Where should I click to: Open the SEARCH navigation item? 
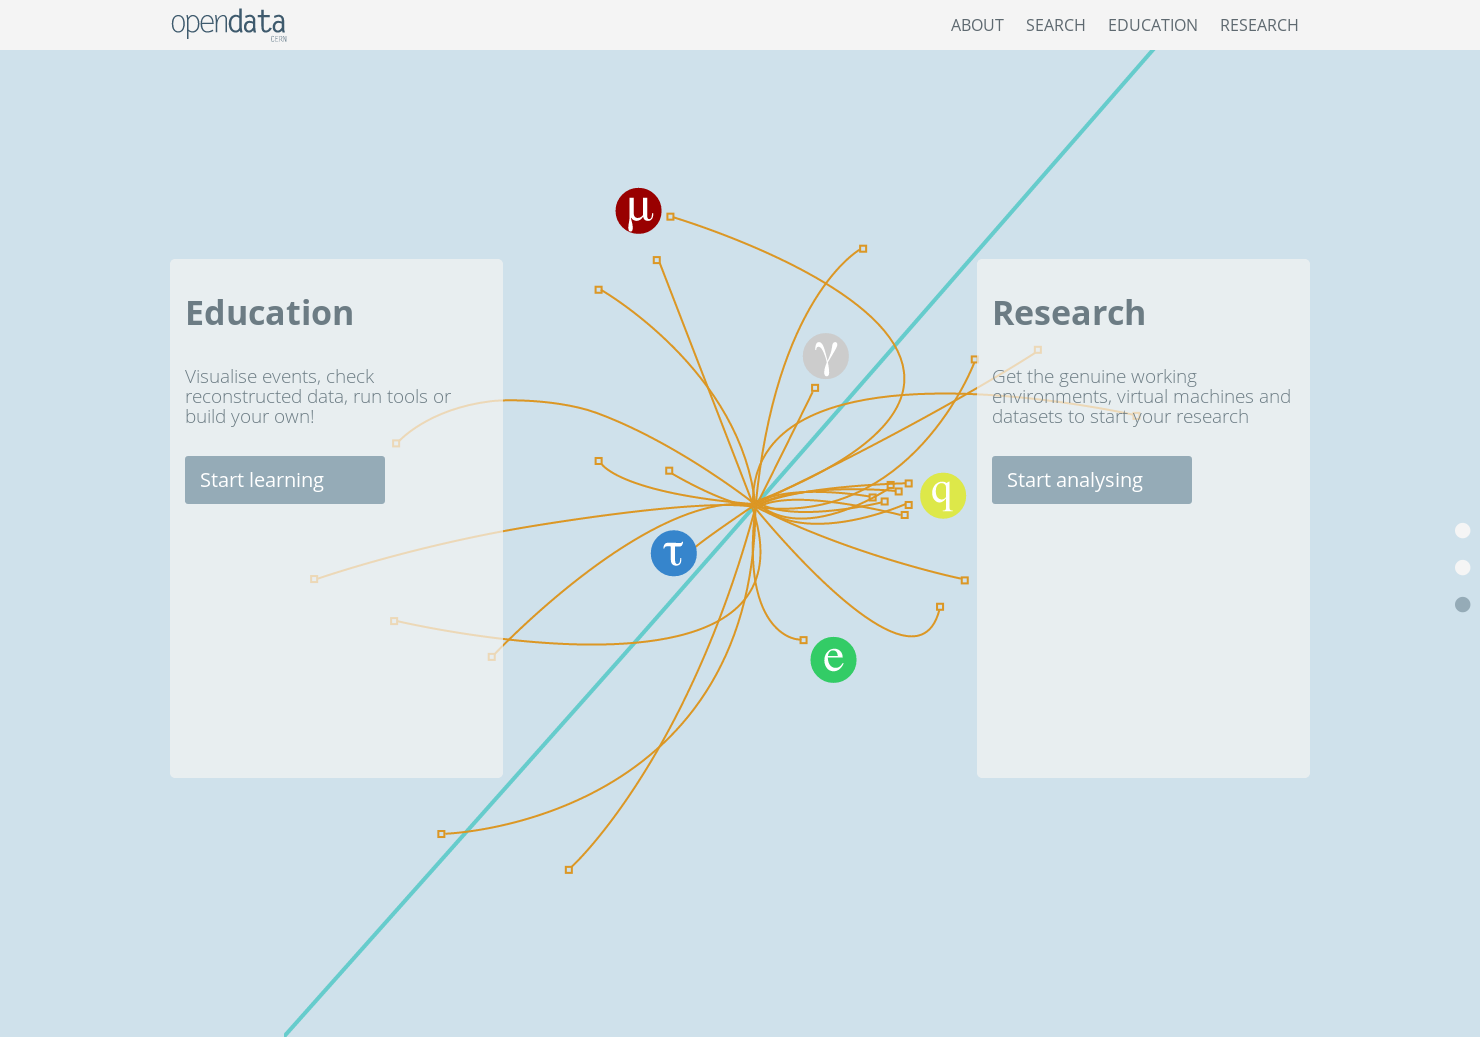click(x=1055, y=25)
